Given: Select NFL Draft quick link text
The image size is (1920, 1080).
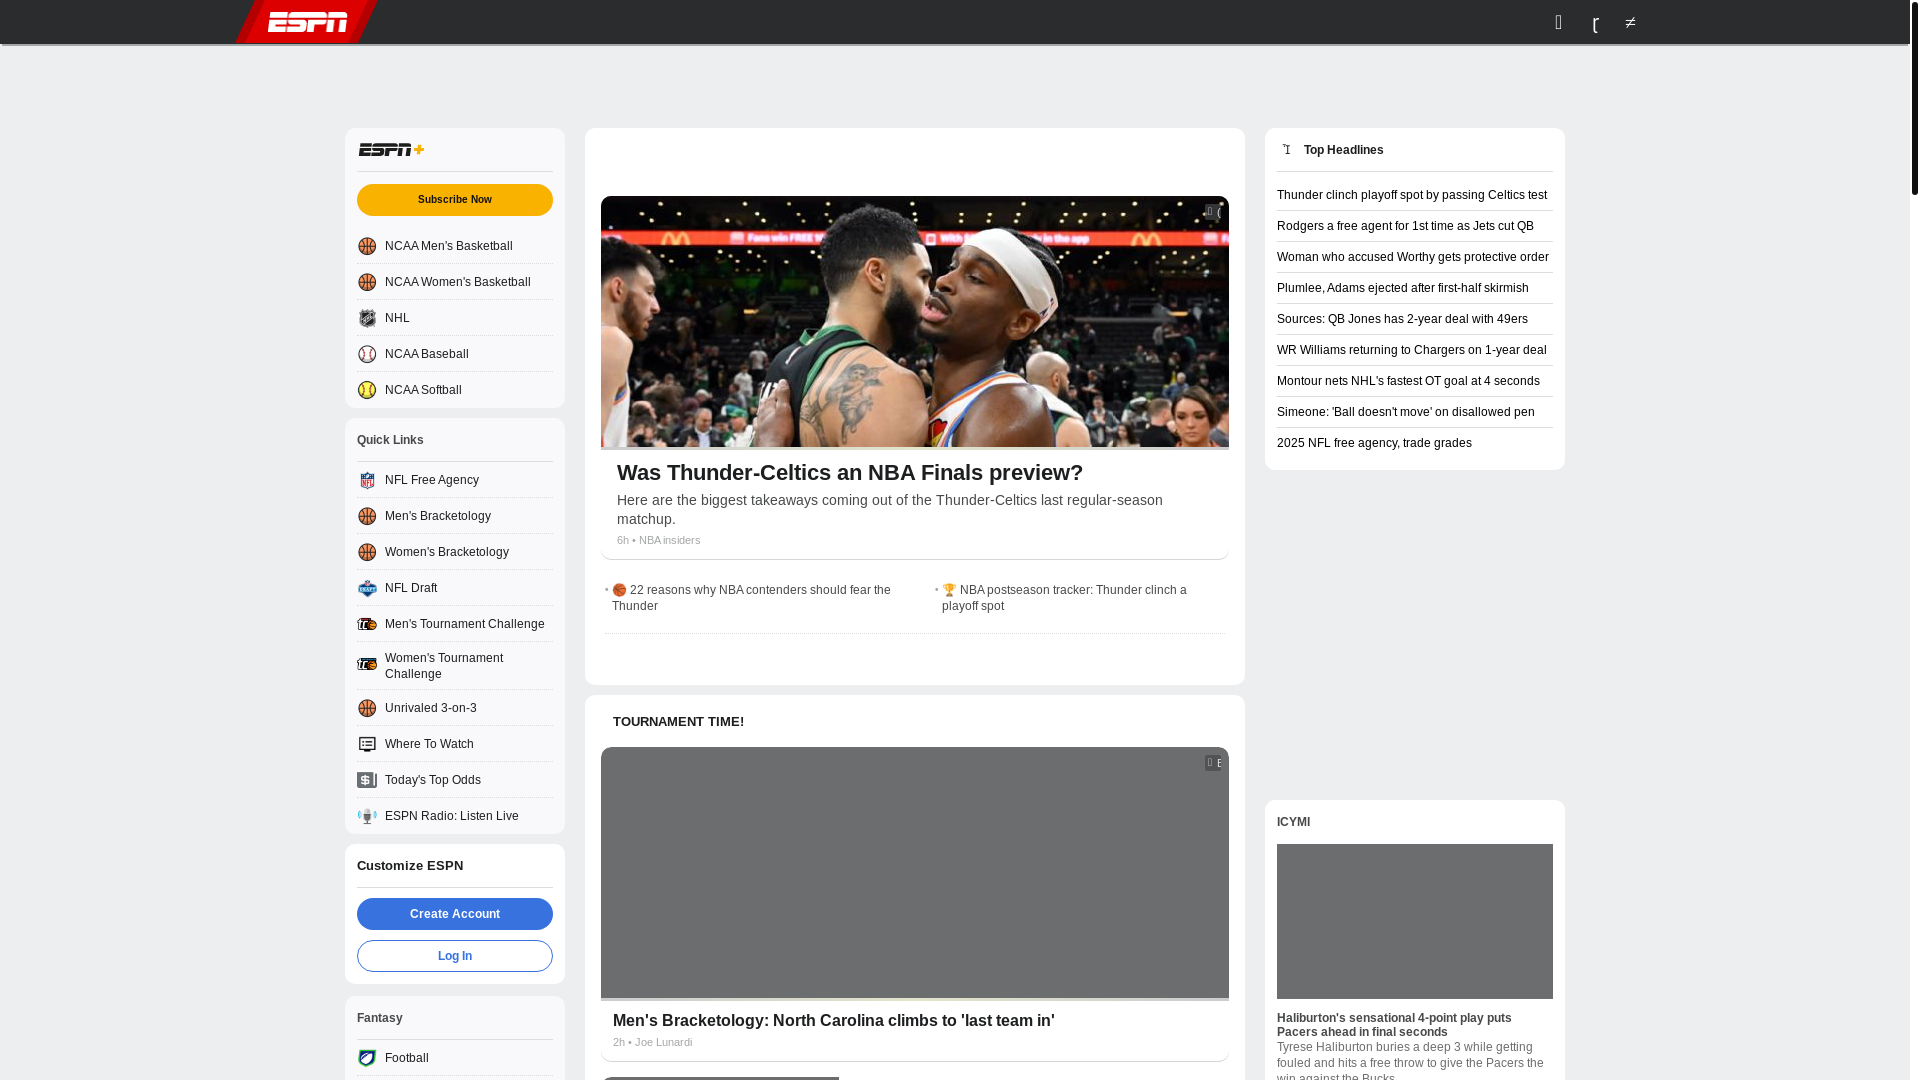Looking at the screenshot, I should pyautogui.click(x=411, y=588).
